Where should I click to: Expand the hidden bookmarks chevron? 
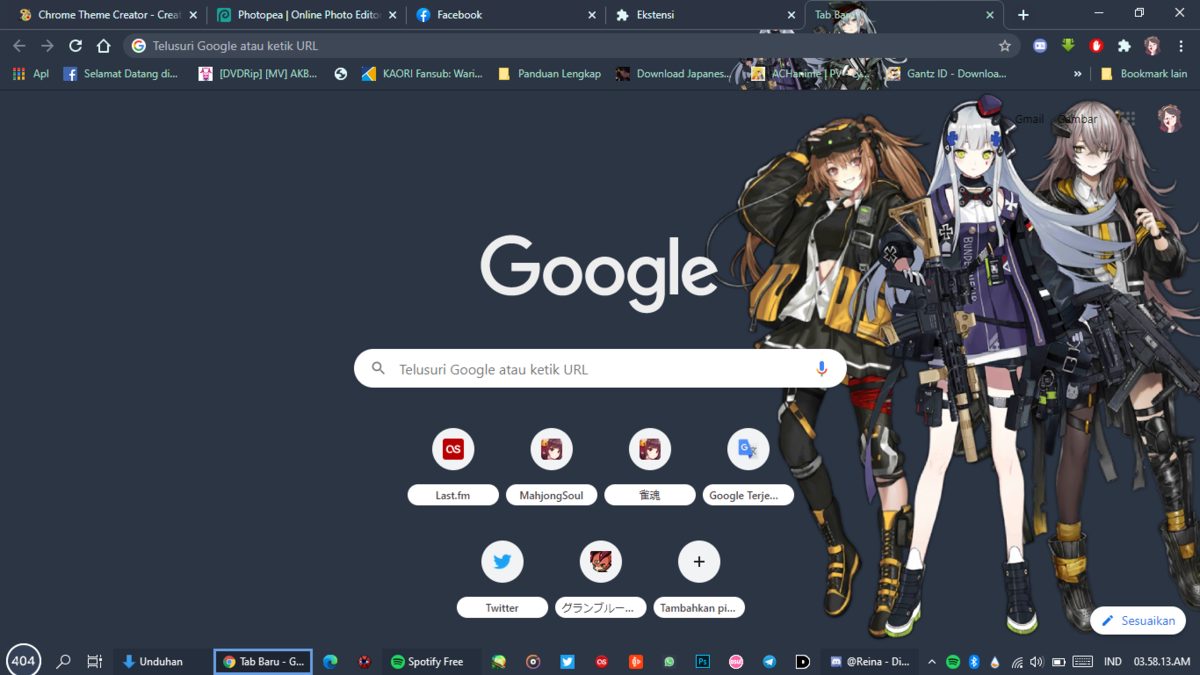click(x=1077, y=74)
